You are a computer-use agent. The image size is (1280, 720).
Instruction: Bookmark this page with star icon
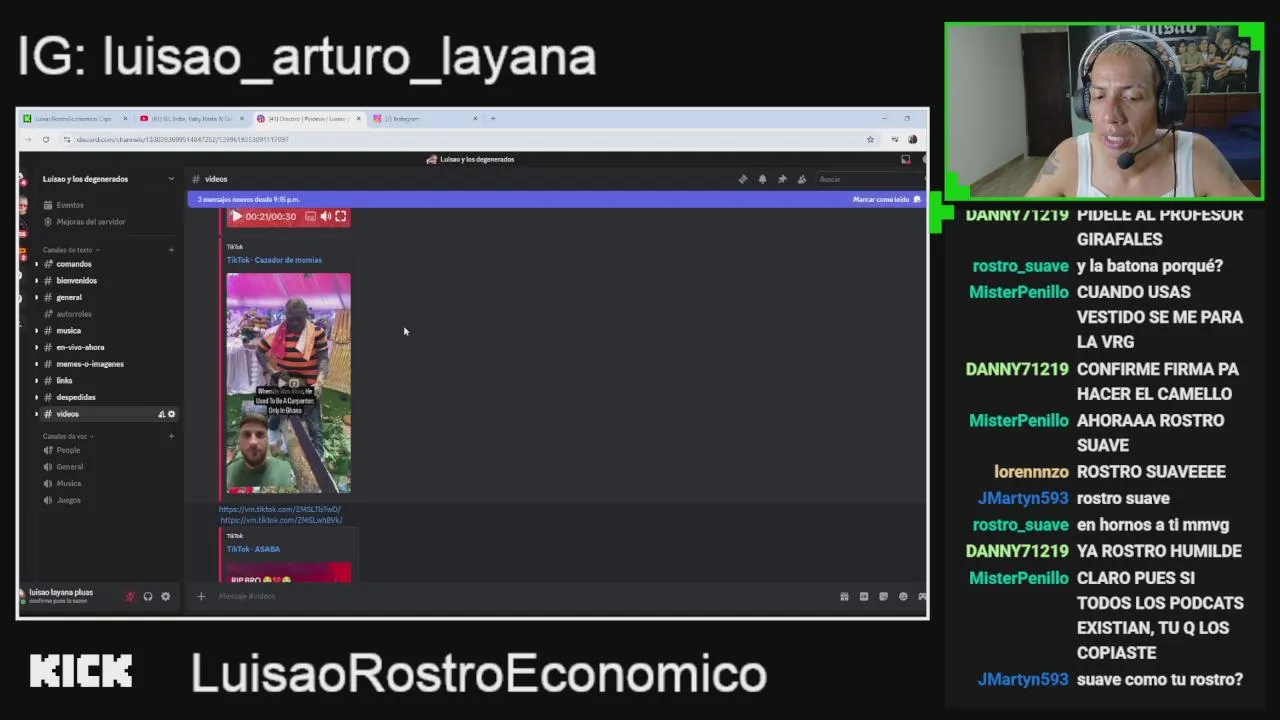click(870, 139)
